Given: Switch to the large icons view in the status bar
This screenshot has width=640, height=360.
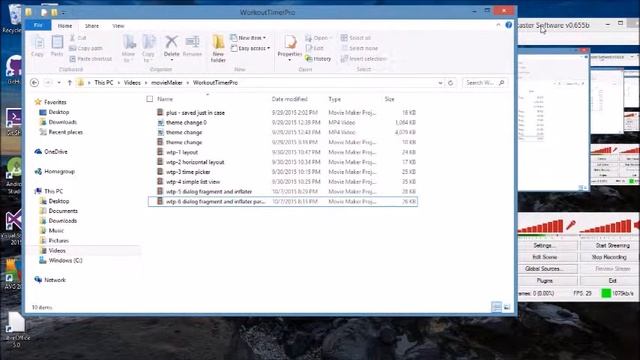Looking at the screenshot, I should [x=507, y=307].
